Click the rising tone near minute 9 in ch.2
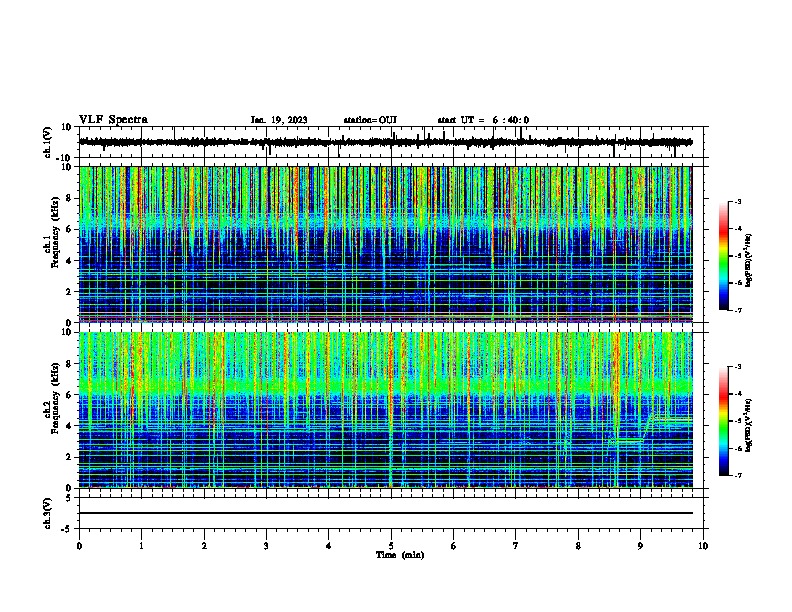 coord(647,427)
